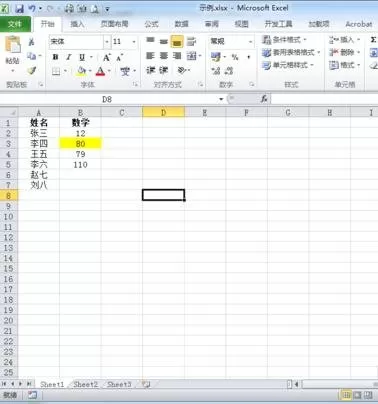Image resolution: width=378 pixels, height=404 pixels.
Task: Expand the name box dropdown arrow
Action: tap(221, 99)
